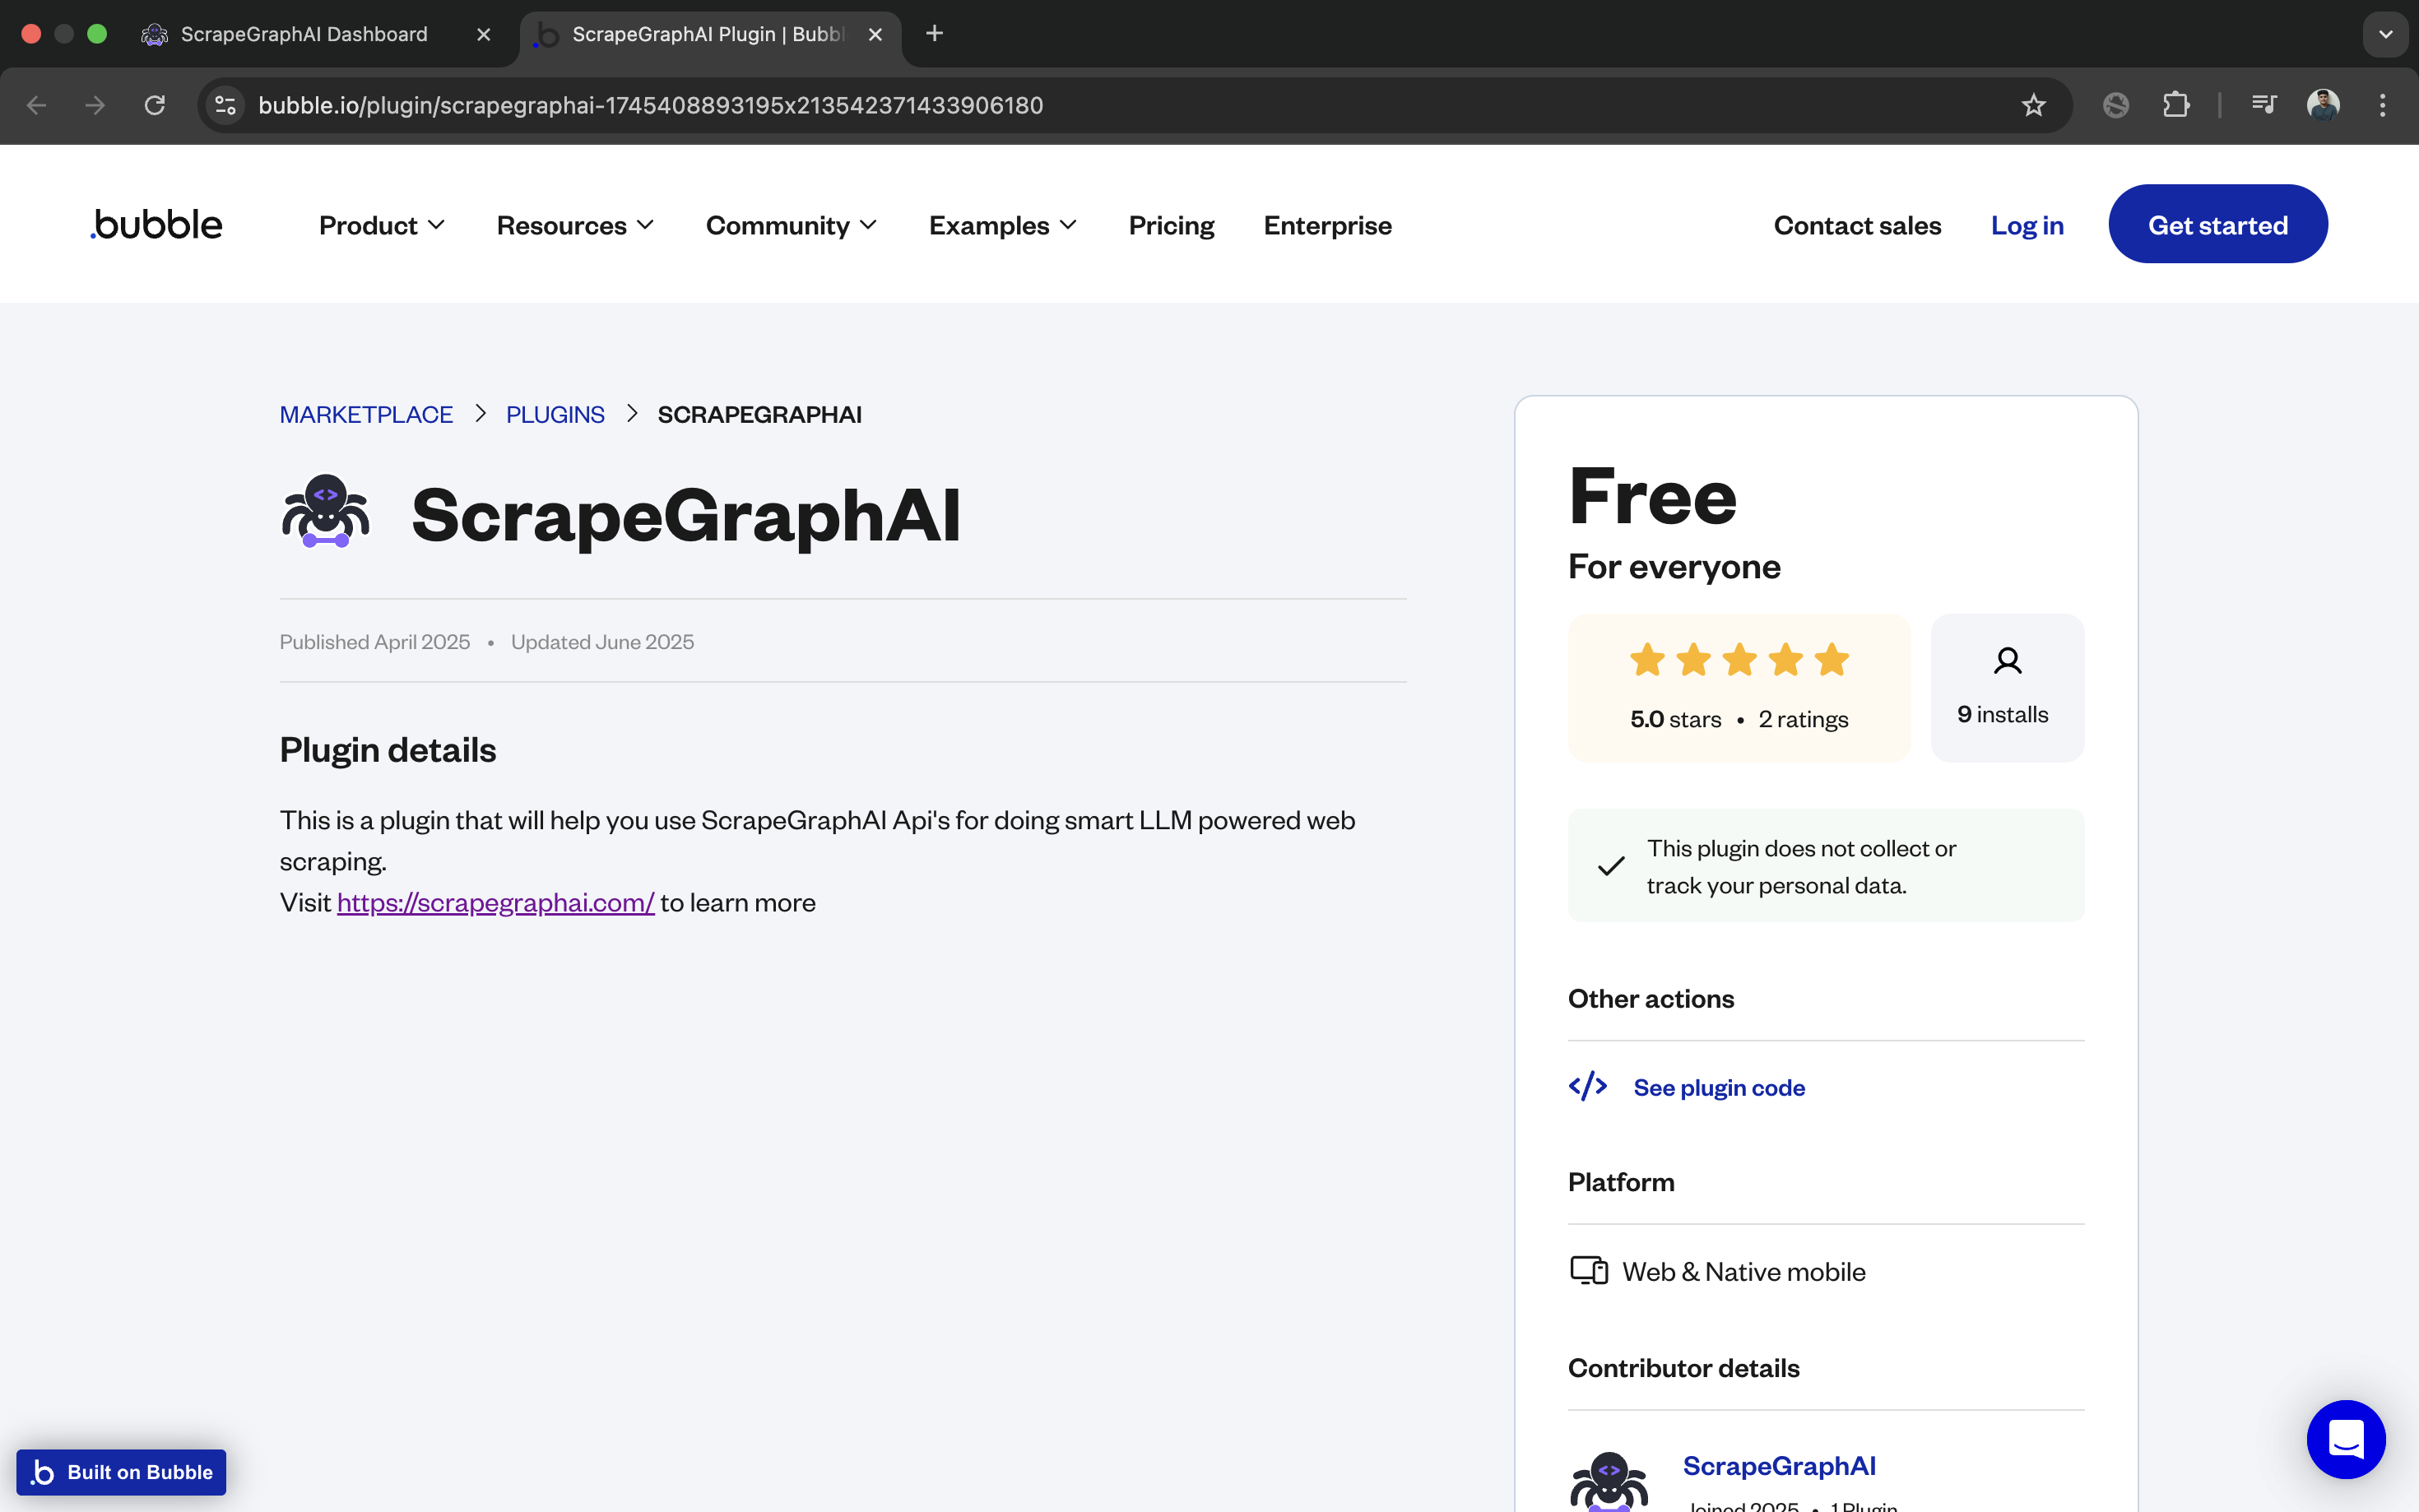Click the browser back arrow
The height and width of the screenshot is (1512, 2419).
click(x=37, y=105)
